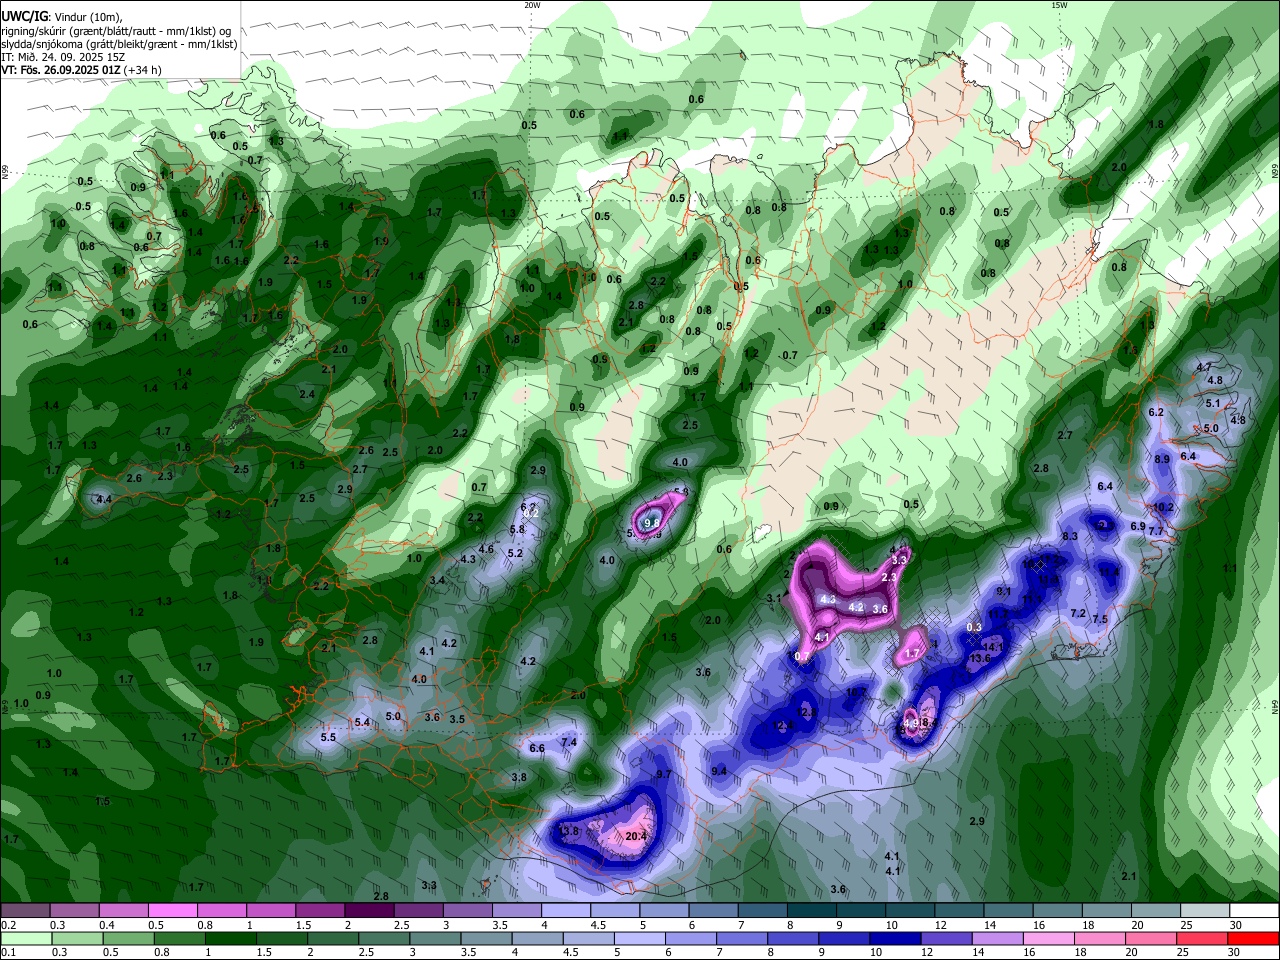Click the 5.1 precipitation value on the map
Screen dimensions: 1280x960
click(x=1213, y=404)
